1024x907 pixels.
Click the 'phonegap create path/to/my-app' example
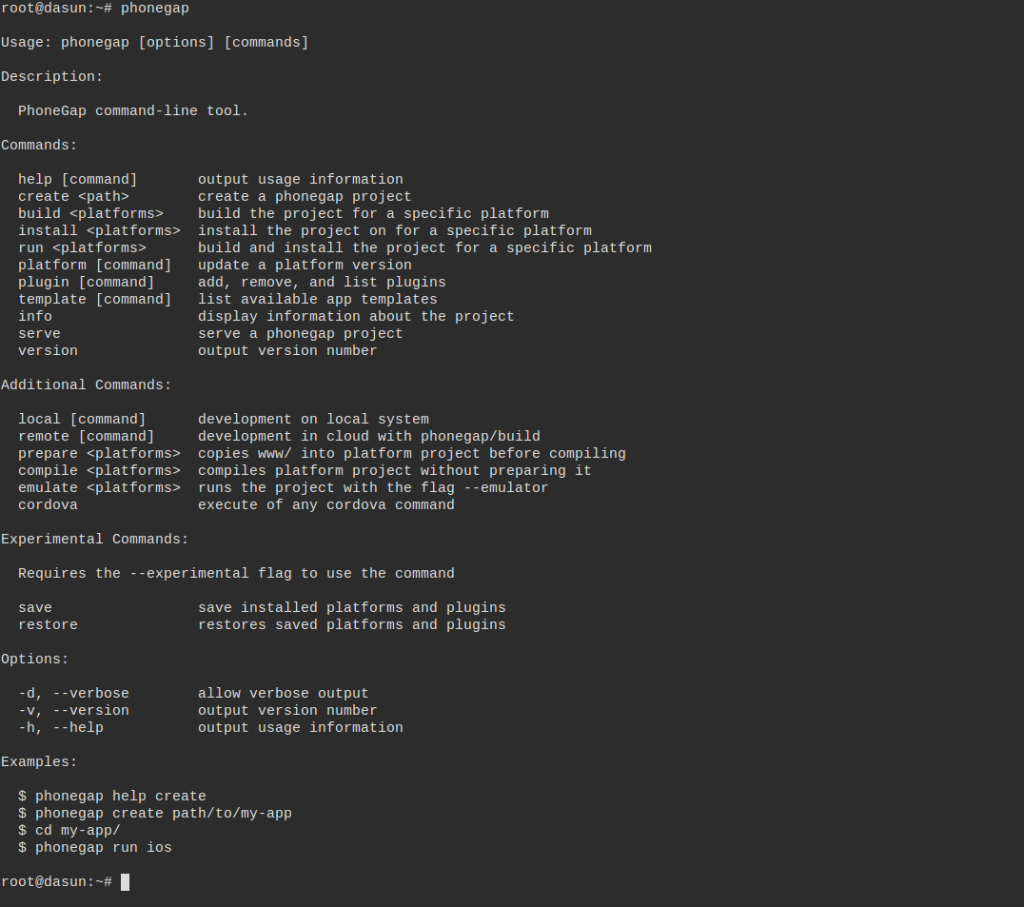pos(163,814)
